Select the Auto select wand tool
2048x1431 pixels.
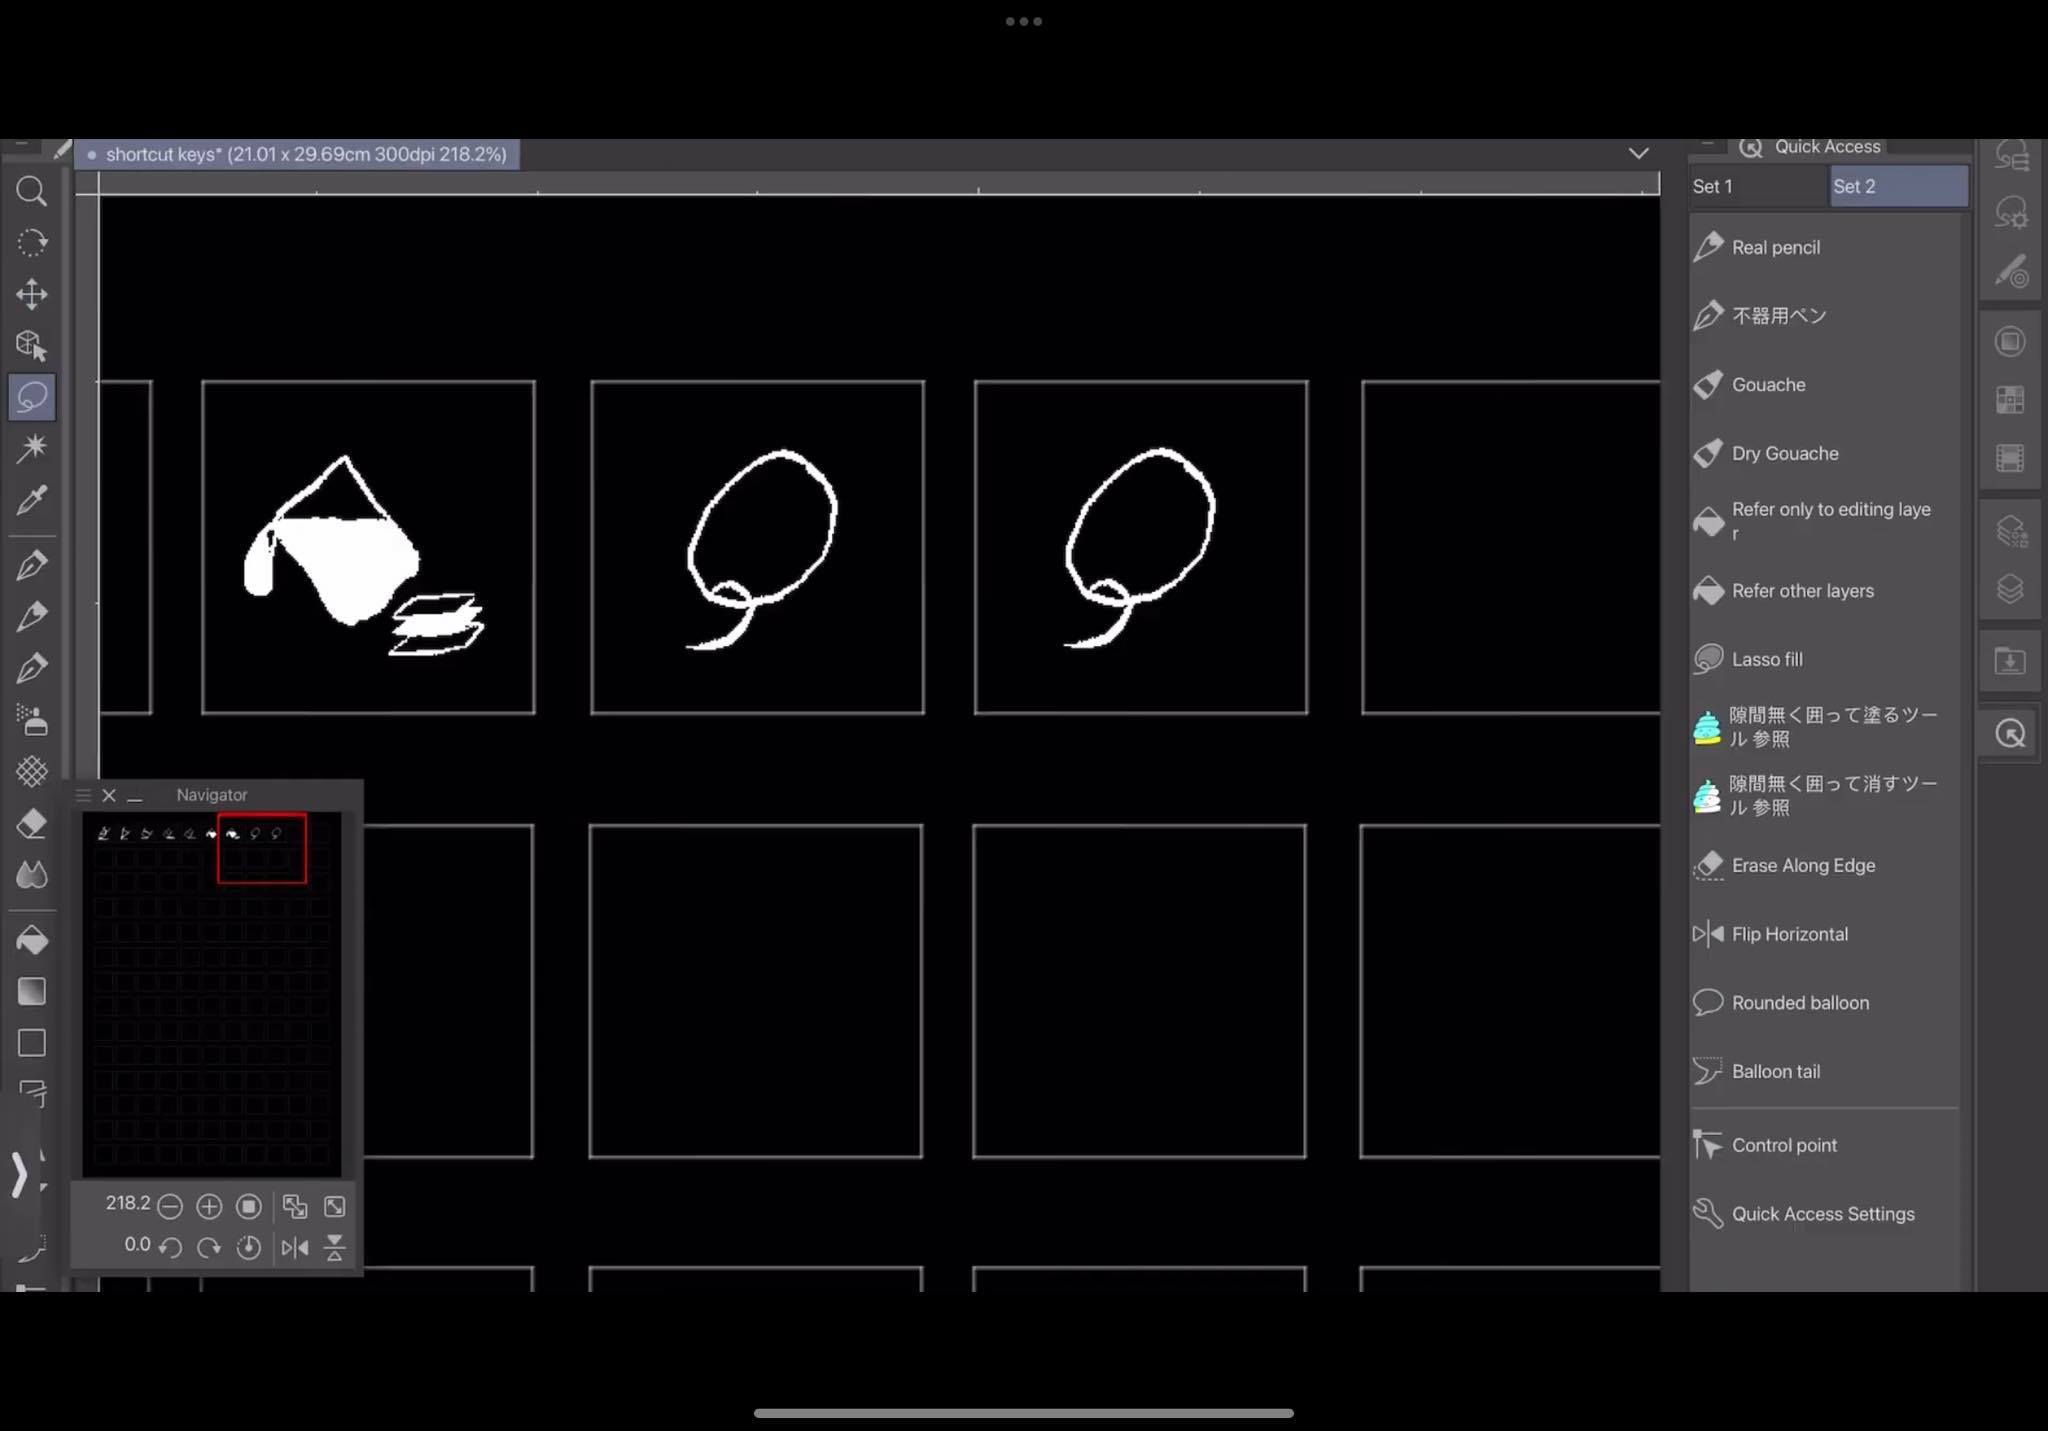pyautogui.click(x=33, y=448)
